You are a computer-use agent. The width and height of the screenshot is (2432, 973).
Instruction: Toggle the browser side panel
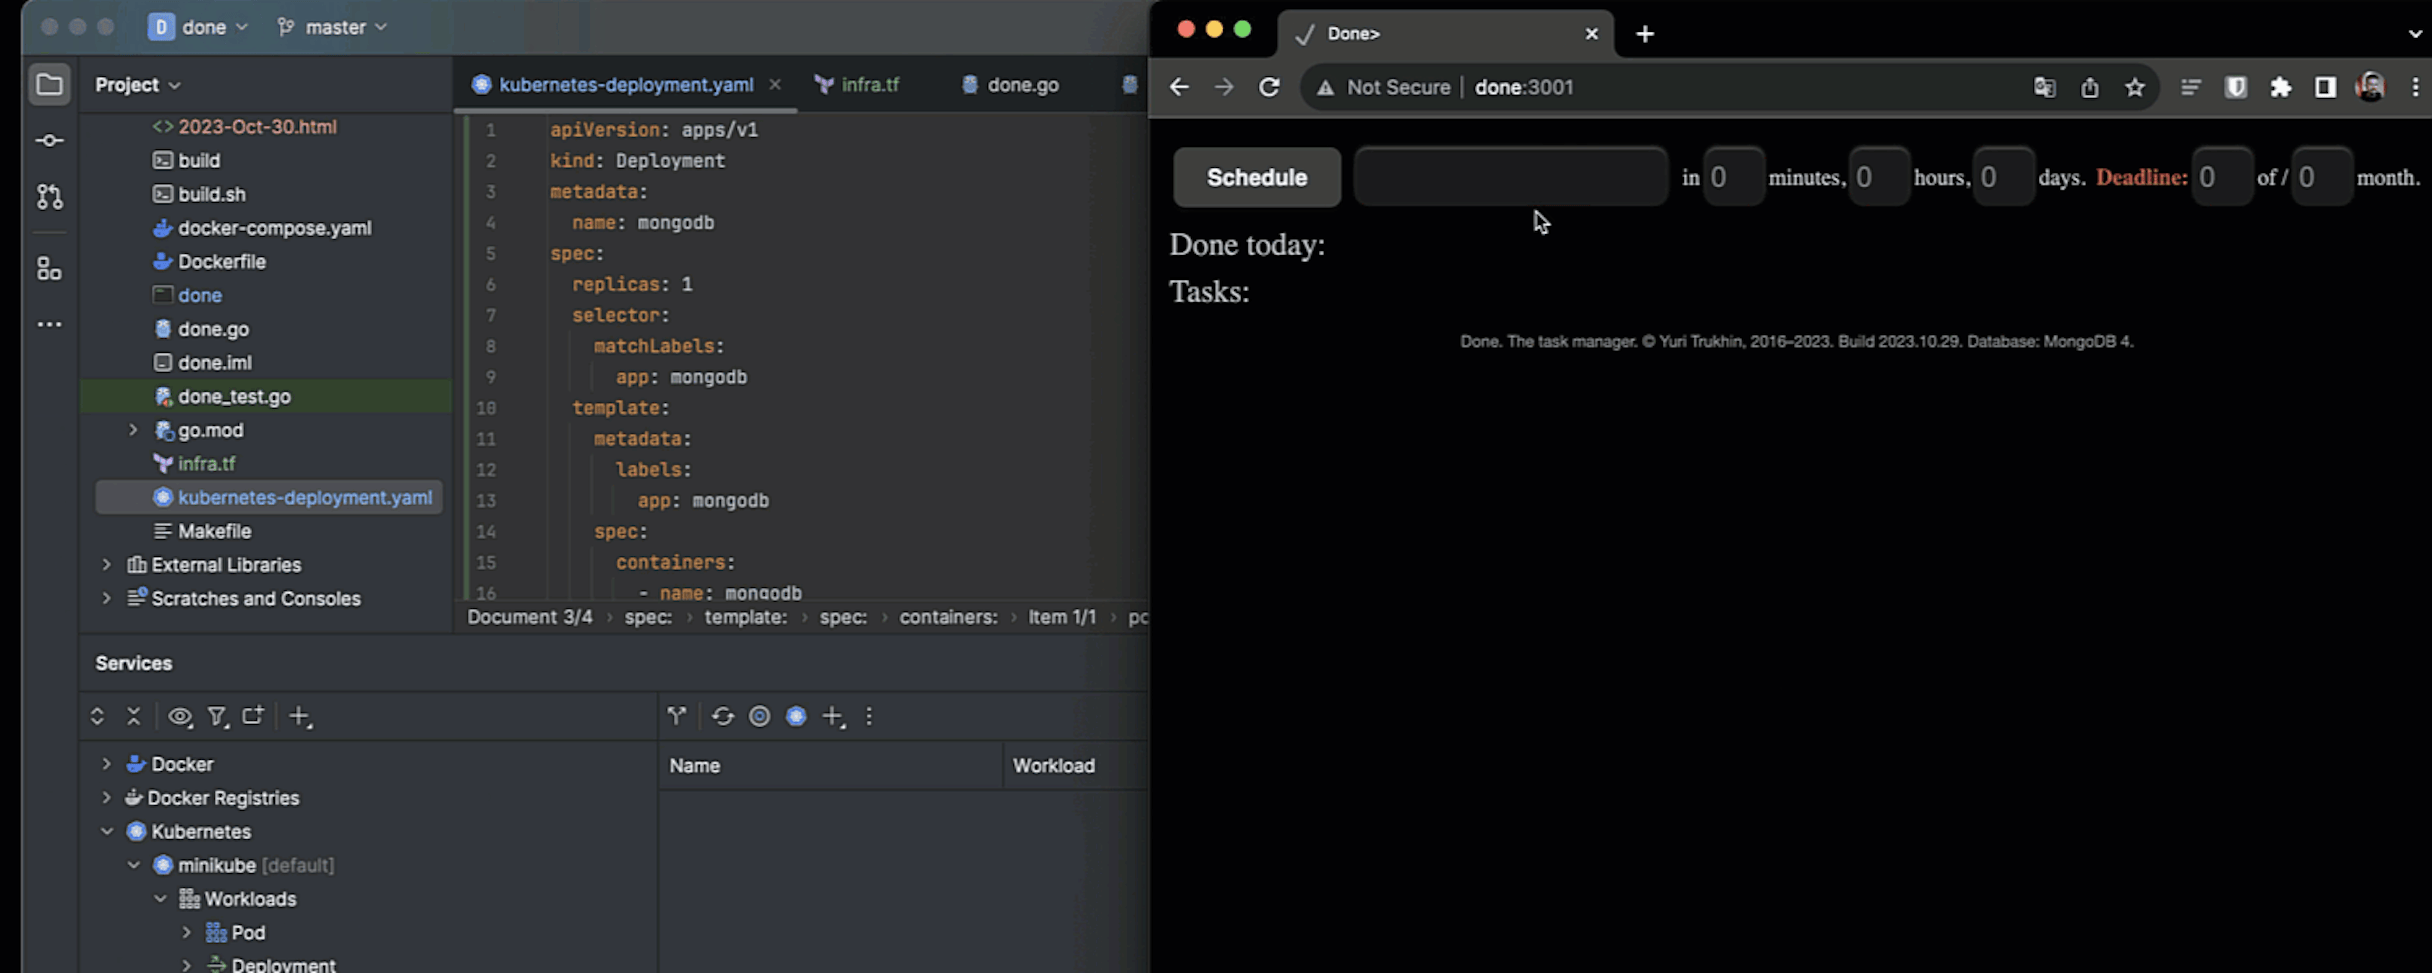click(x=2325, y=87)
